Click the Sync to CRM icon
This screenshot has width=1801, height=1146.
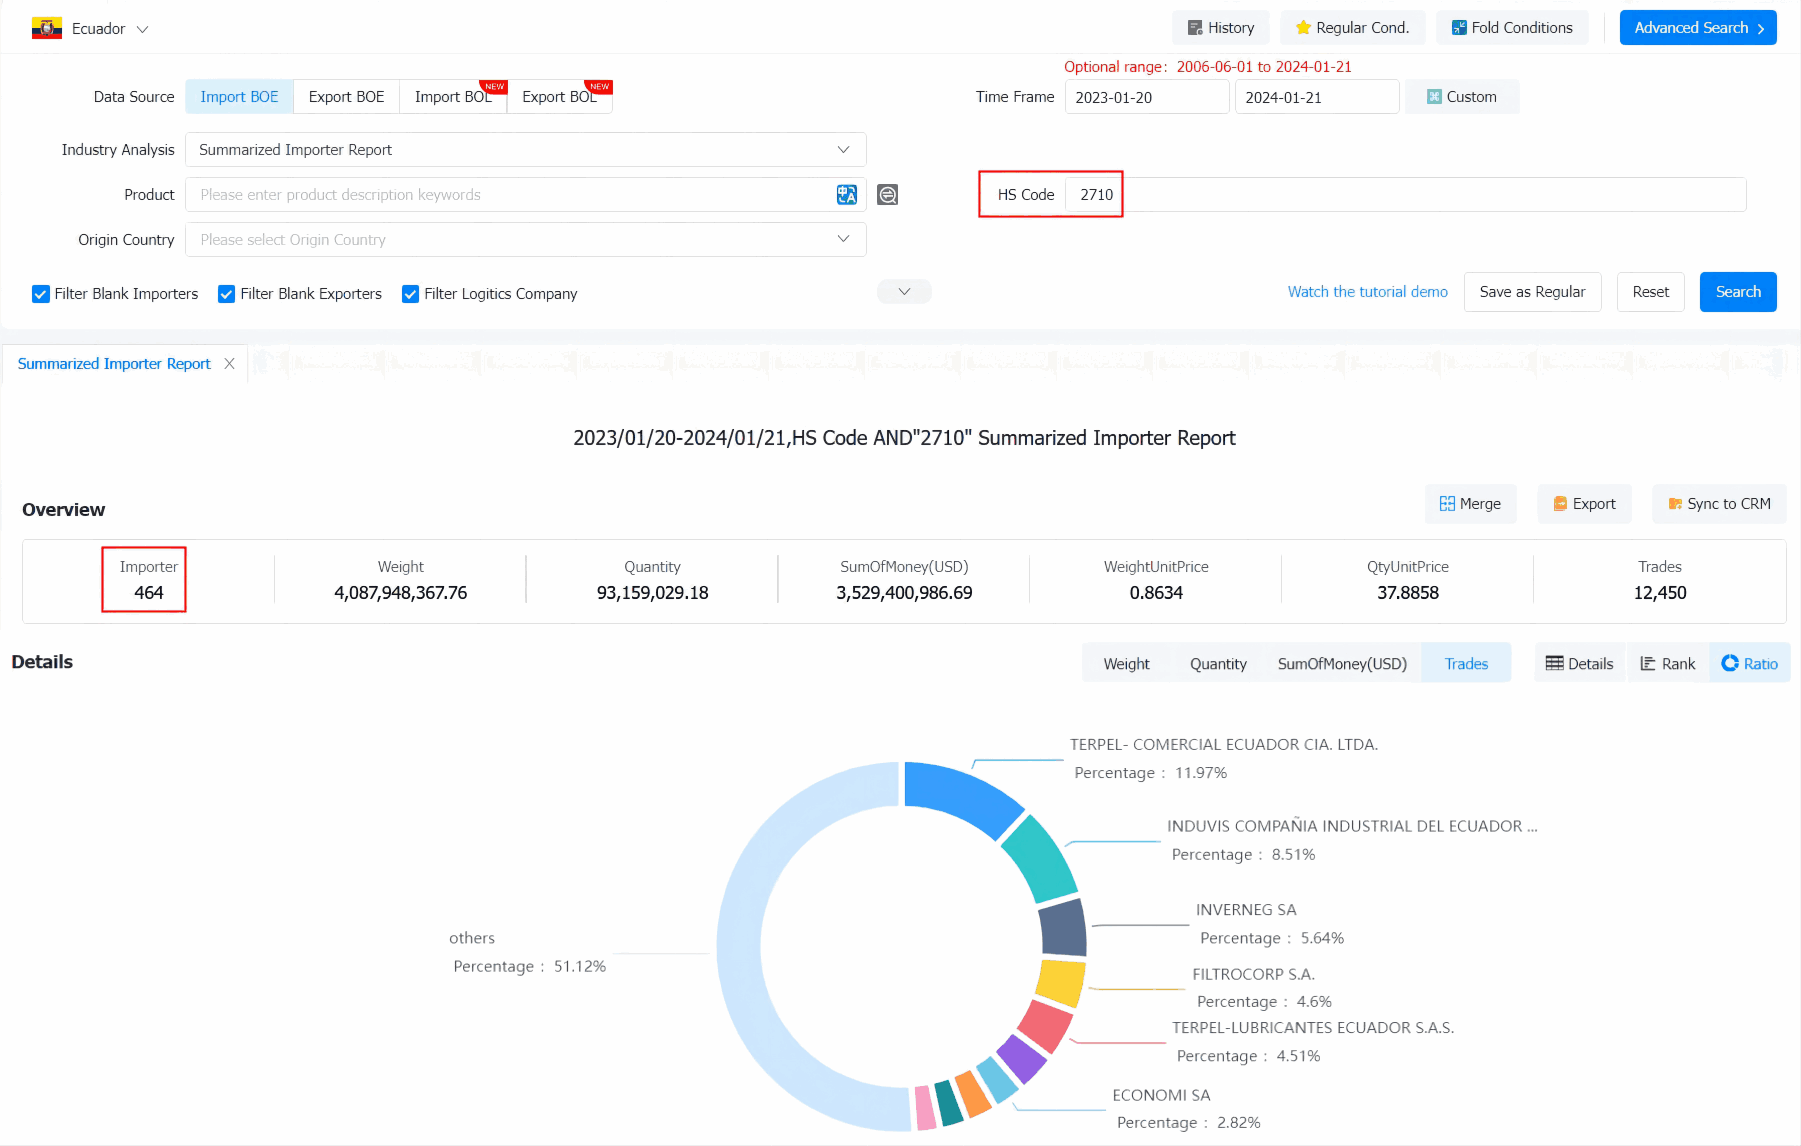(1675, 504)
